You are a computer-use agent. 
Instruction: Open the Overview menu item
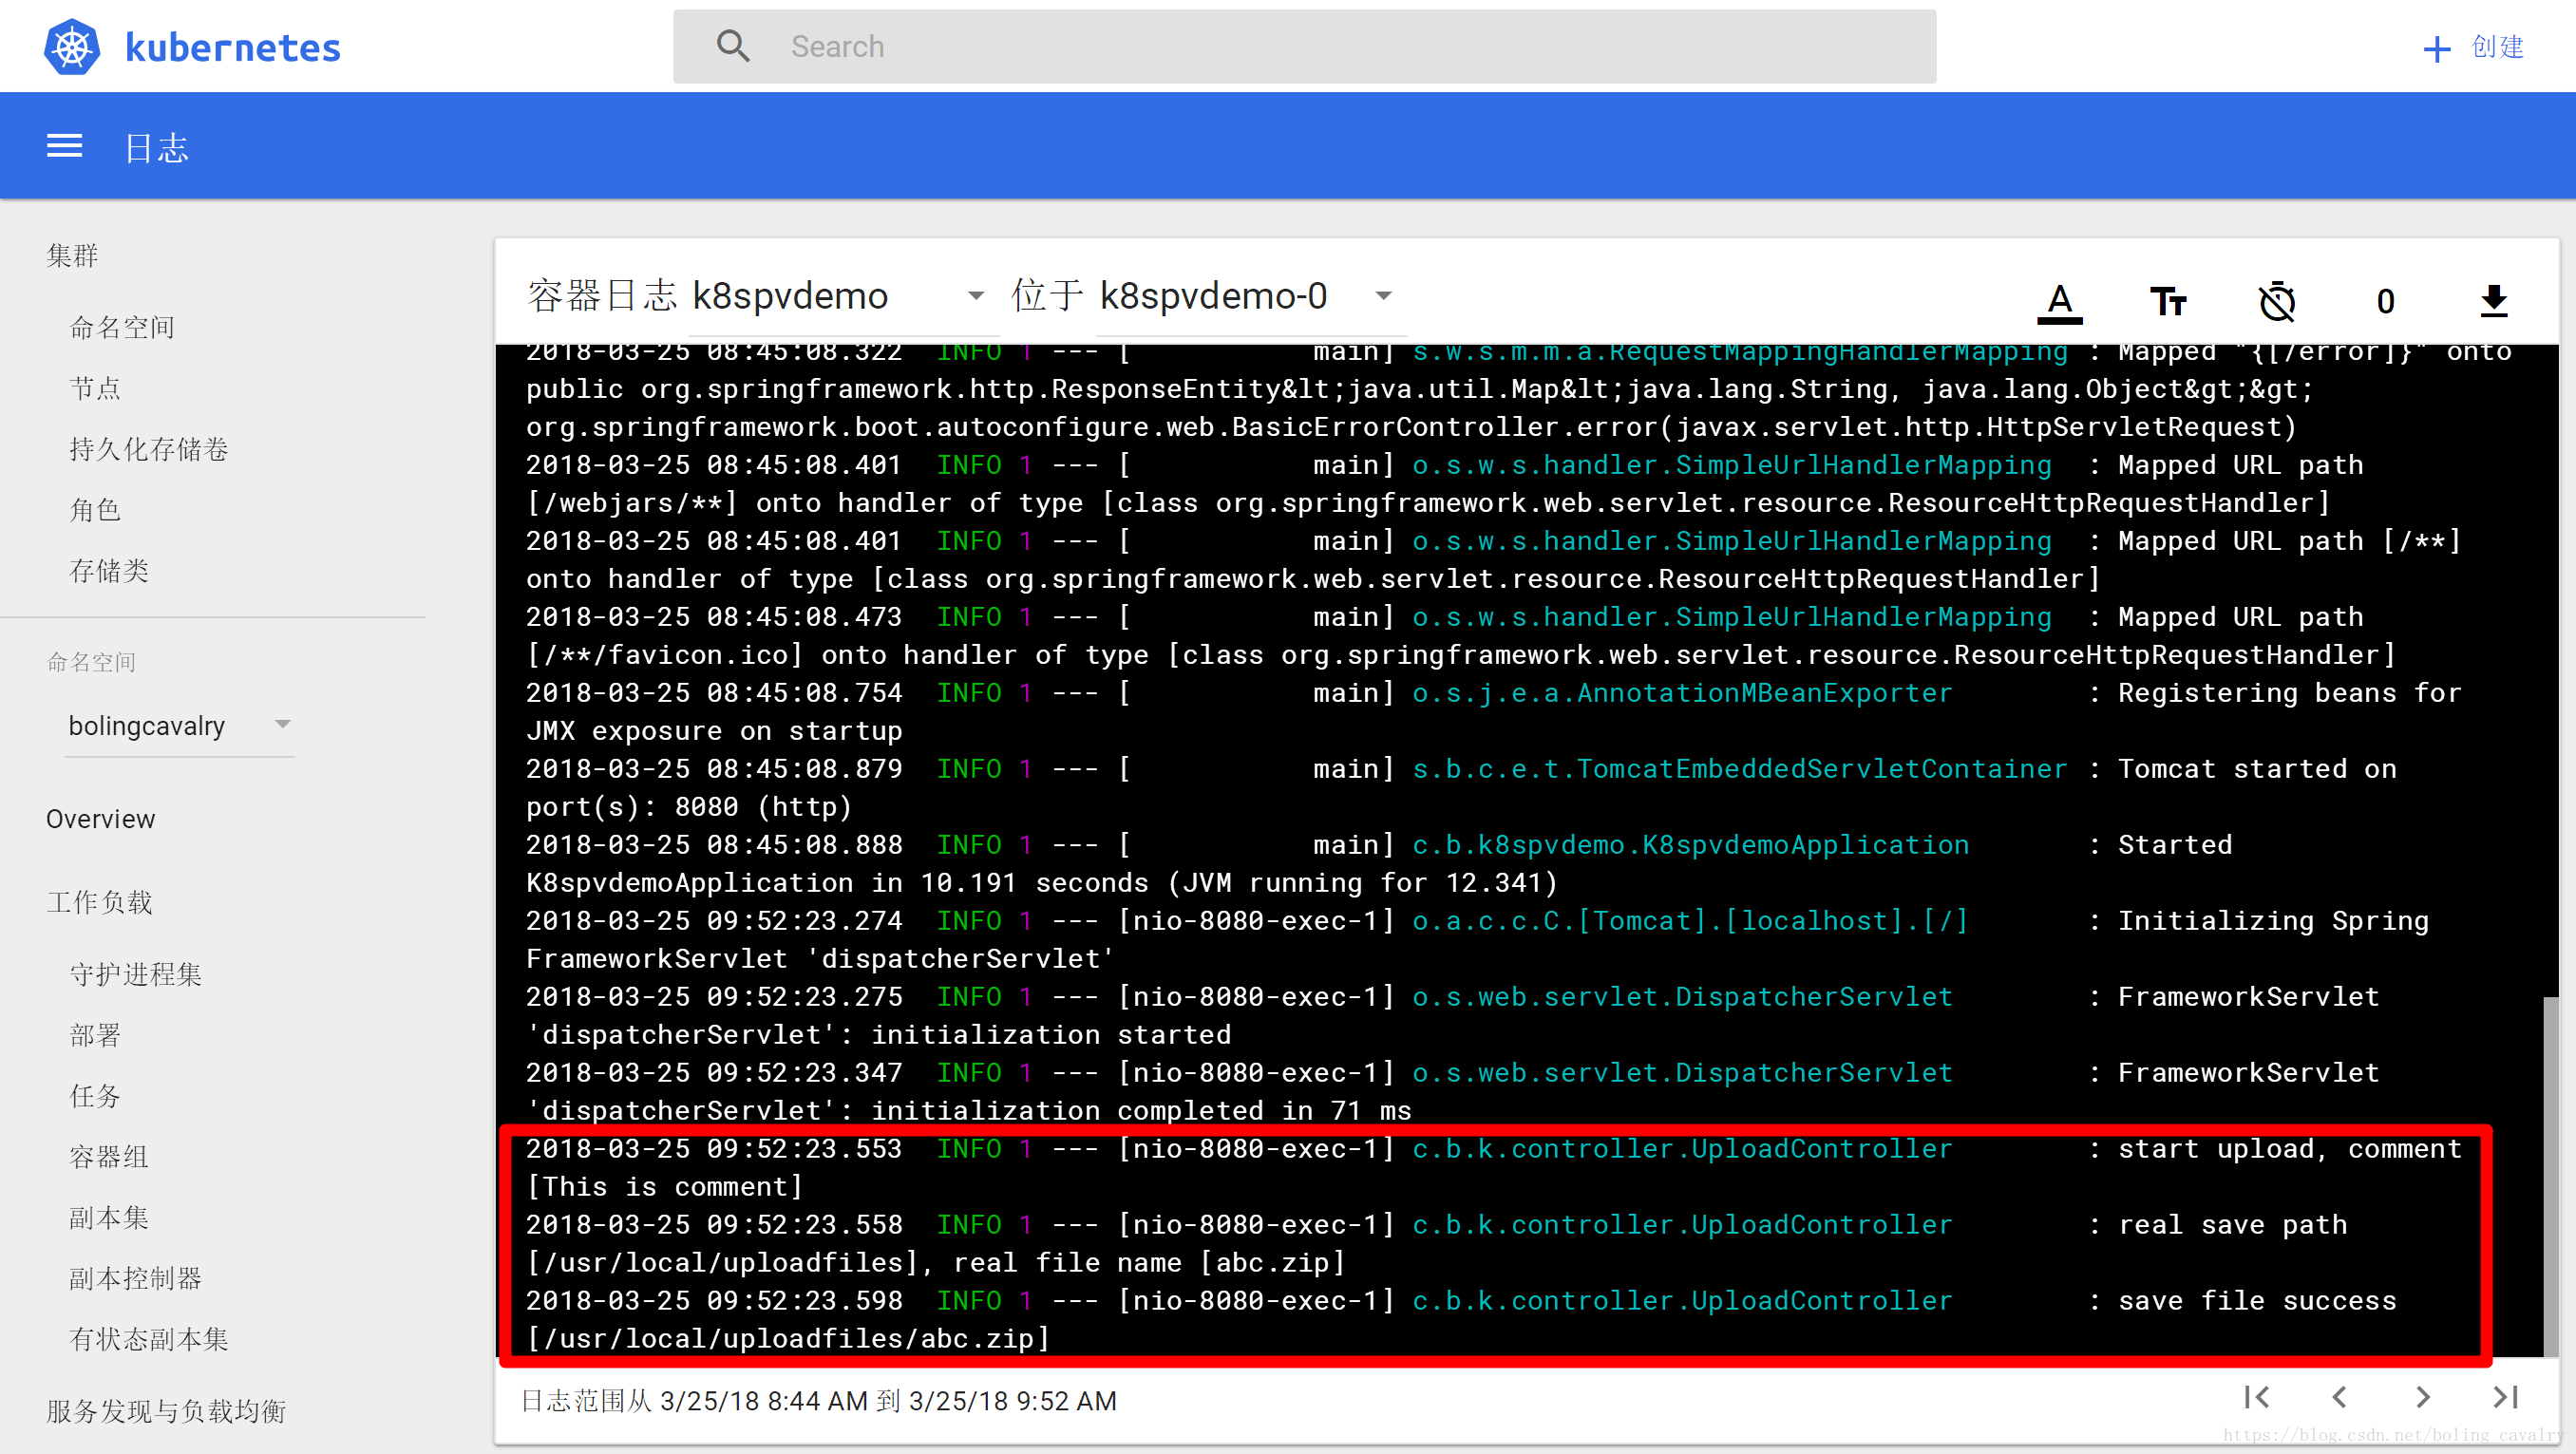pyautogui.click(x=101, y=819)
